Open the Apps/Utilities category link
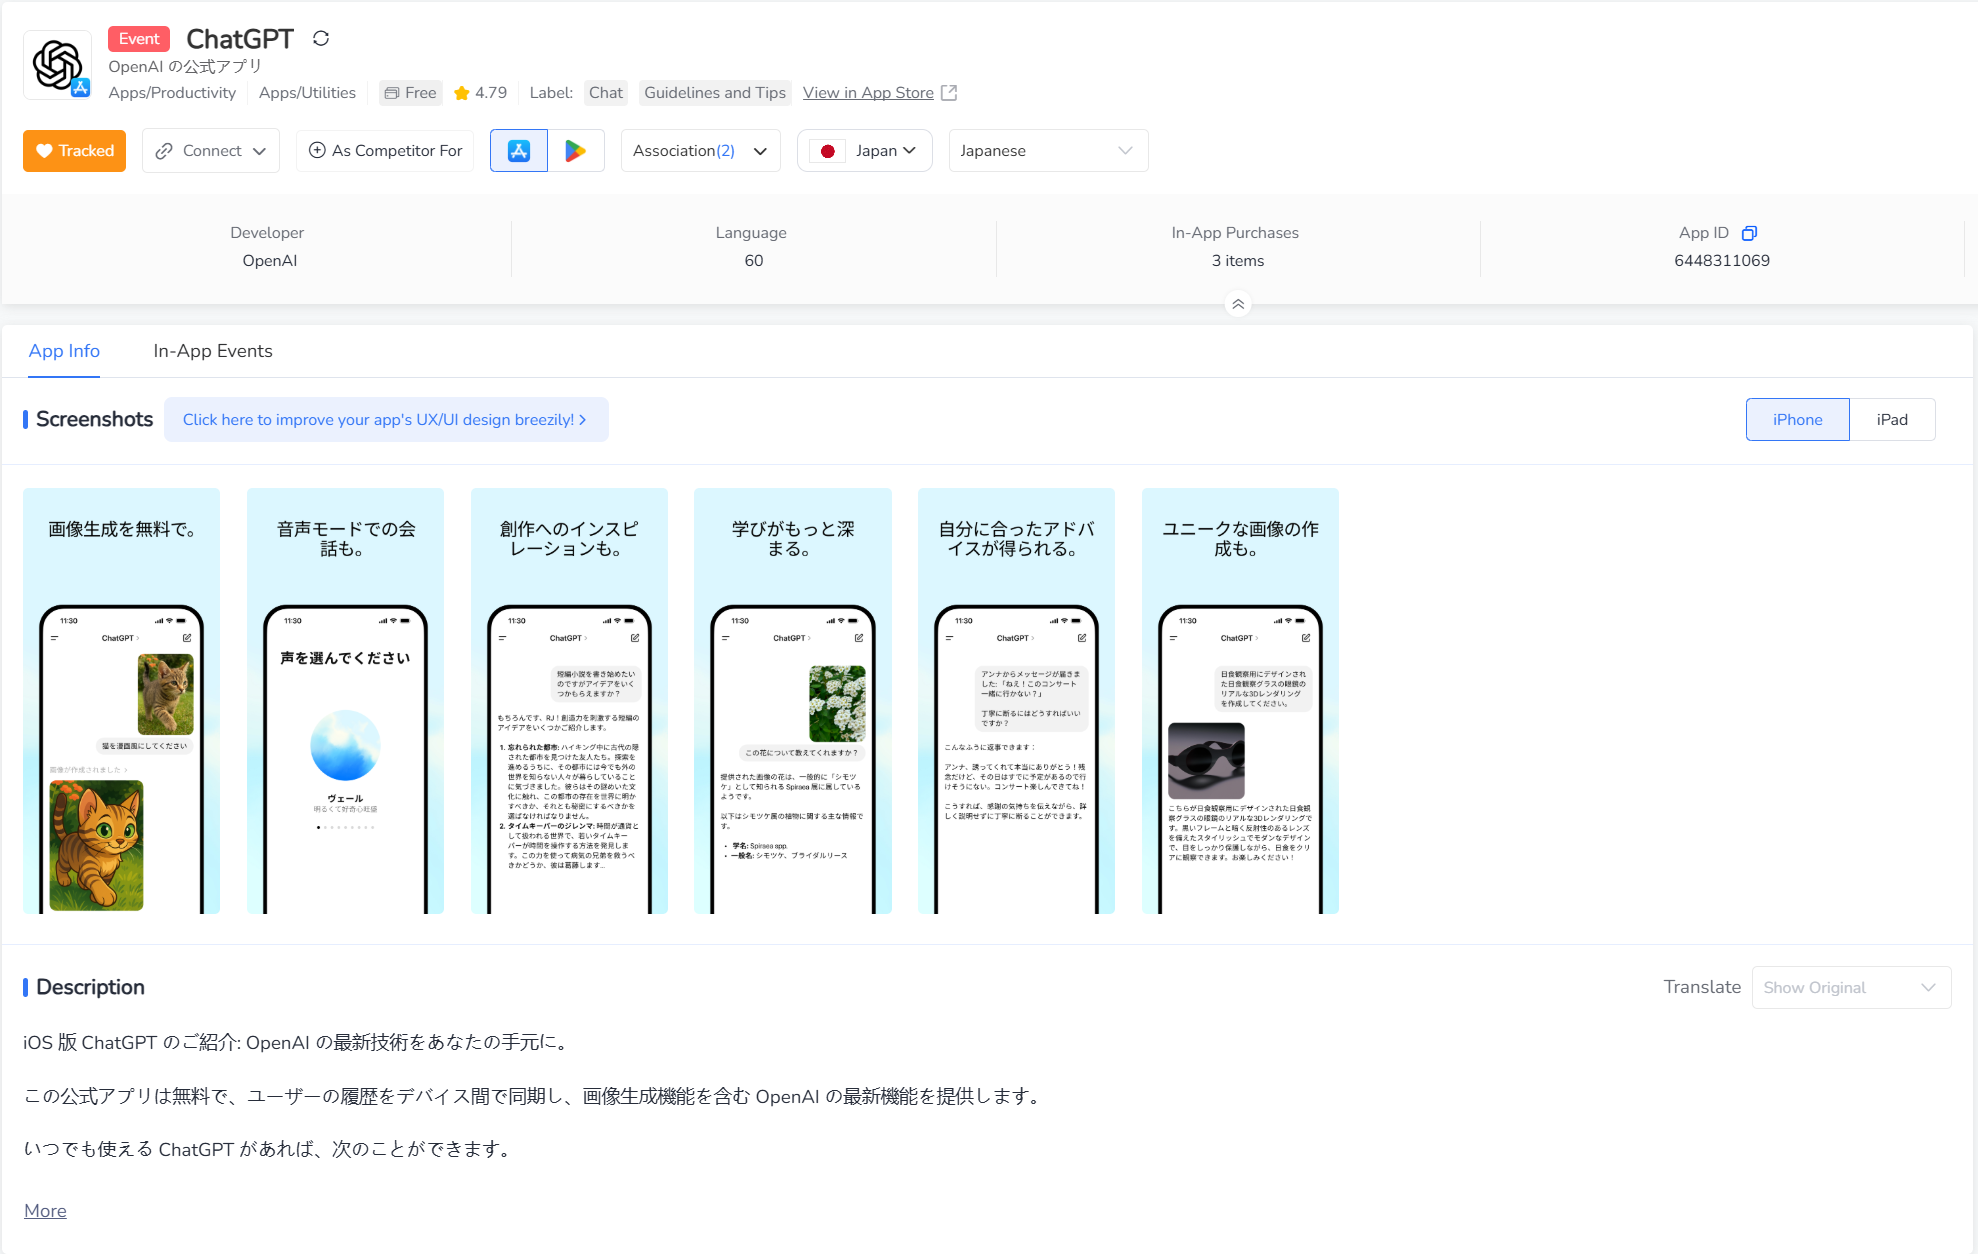This screenshot has width=1978, height=1254. click(307, 93)
